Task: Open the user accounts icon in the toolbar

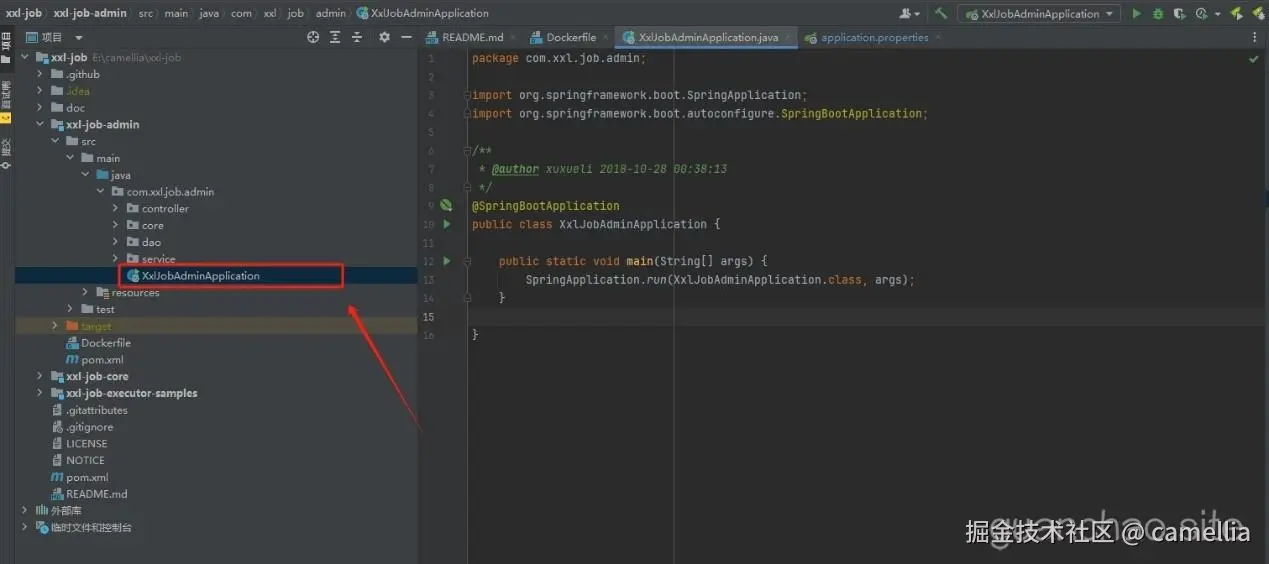Action: click(x=907, y=14)
